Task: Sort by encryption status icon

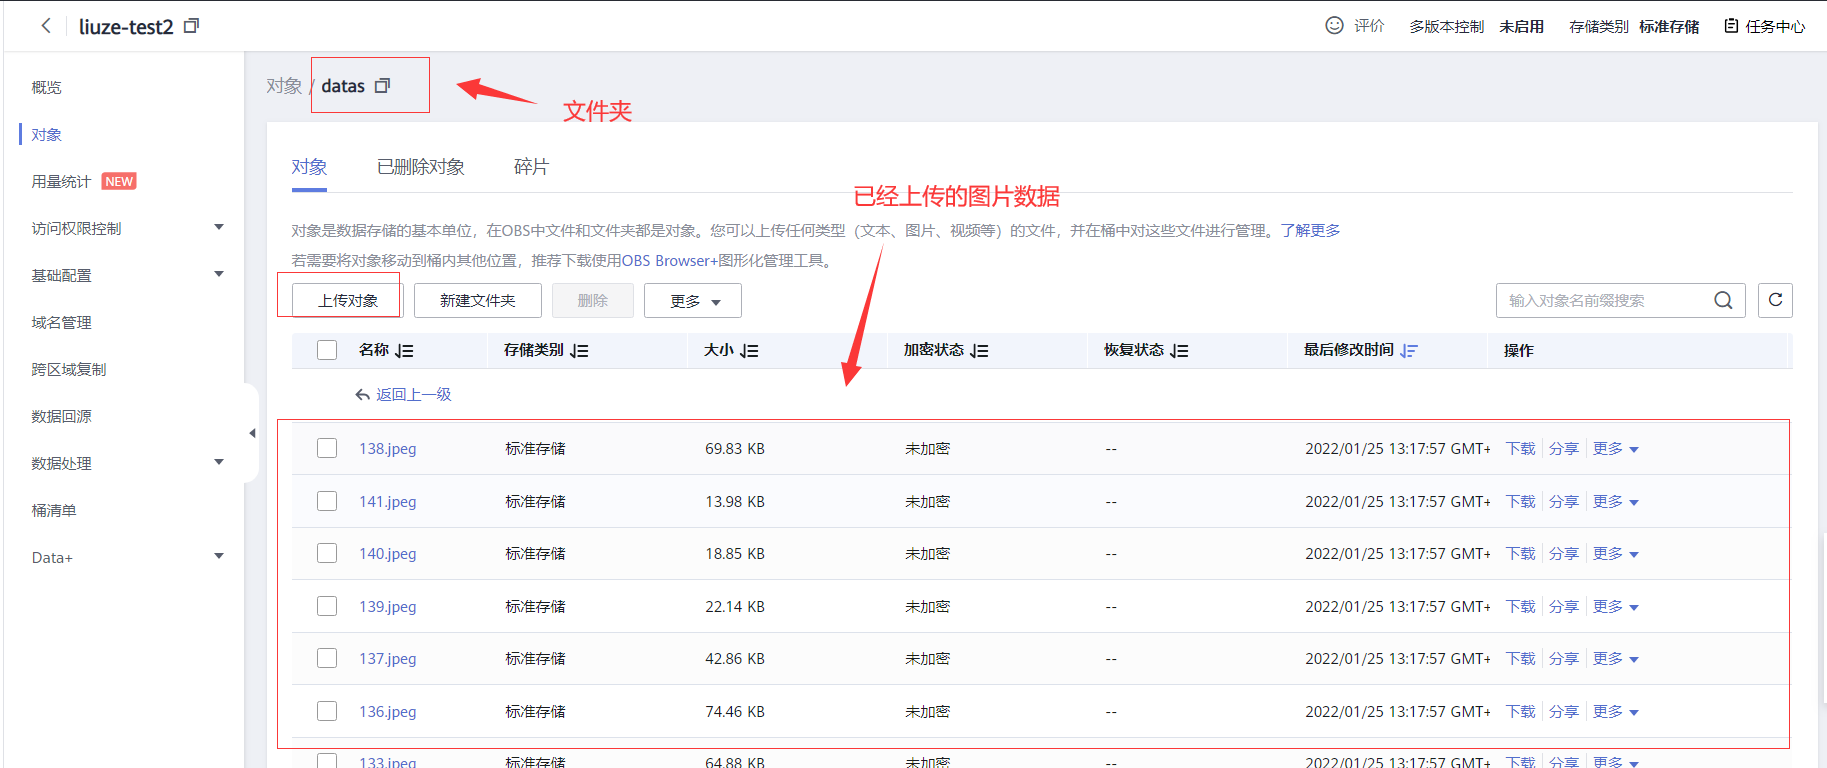Action: 979,351
